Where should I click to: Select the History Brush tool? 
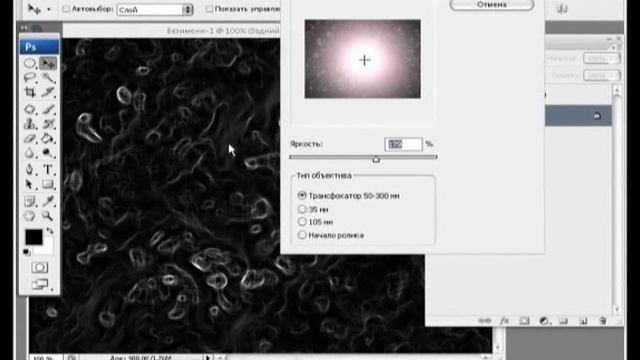click(x=48, y=124)
